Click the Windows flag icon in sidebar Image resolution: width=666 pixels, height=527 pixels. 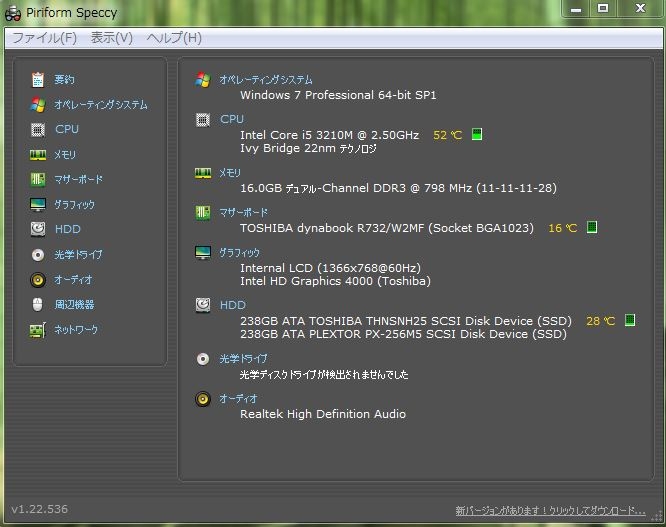click(38, 104)
